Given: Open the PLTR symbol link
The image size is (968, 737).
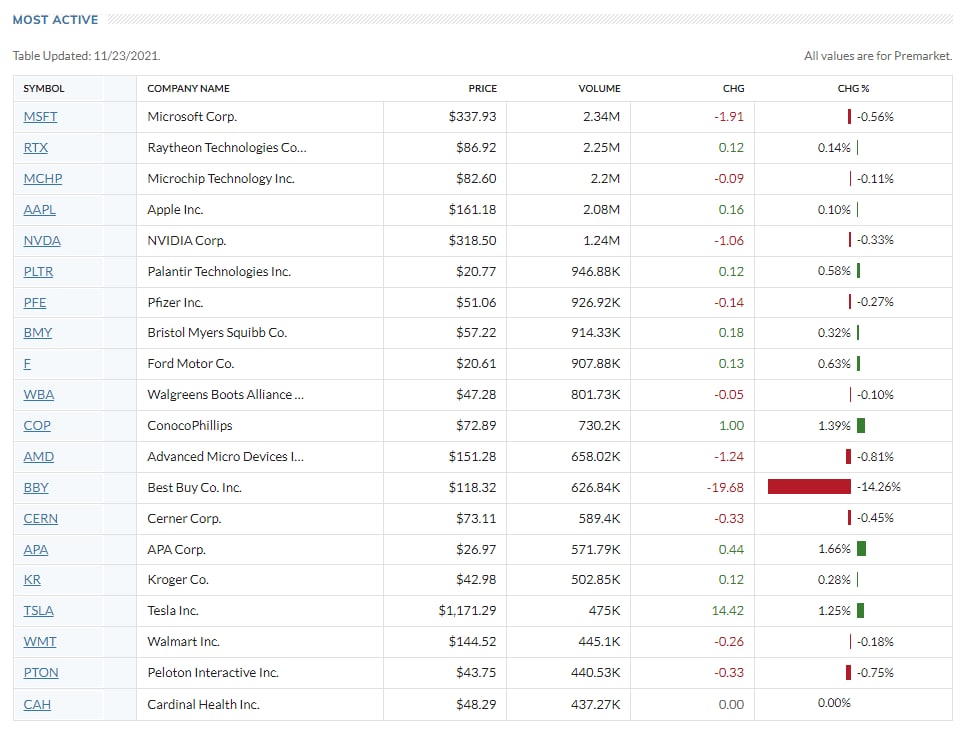Looking at the screenshot, I should point(38,272).
